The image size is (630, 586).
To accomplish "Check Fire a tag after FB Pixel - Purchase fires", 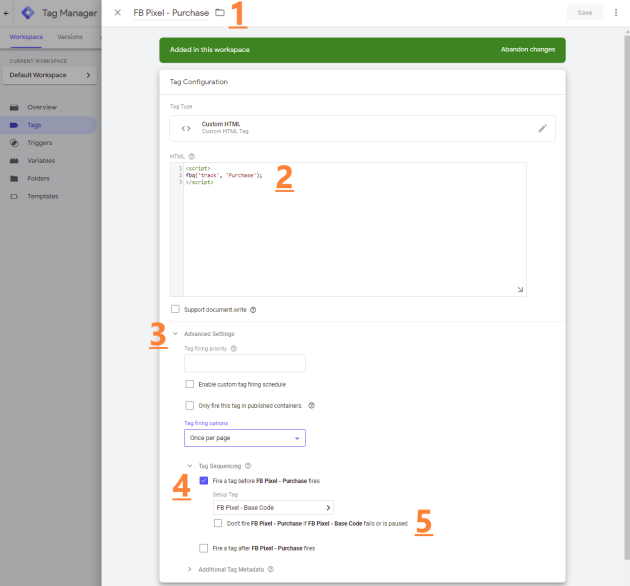I will (x=204, y=548).
